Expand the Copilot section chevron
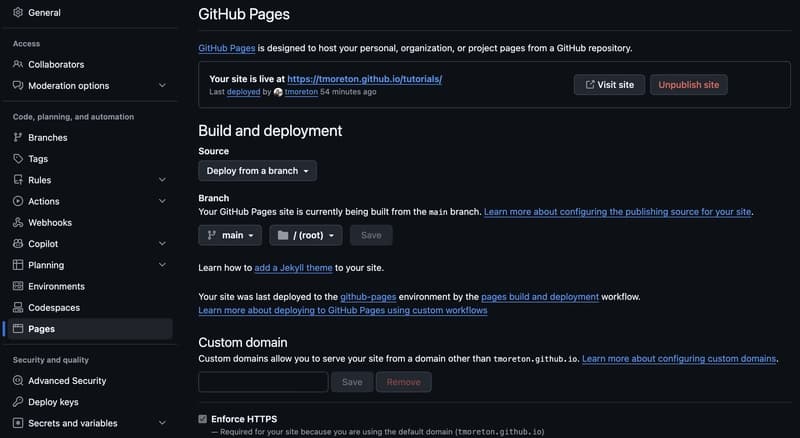This screenshot has height=438, width=800. tap(162, 244)
